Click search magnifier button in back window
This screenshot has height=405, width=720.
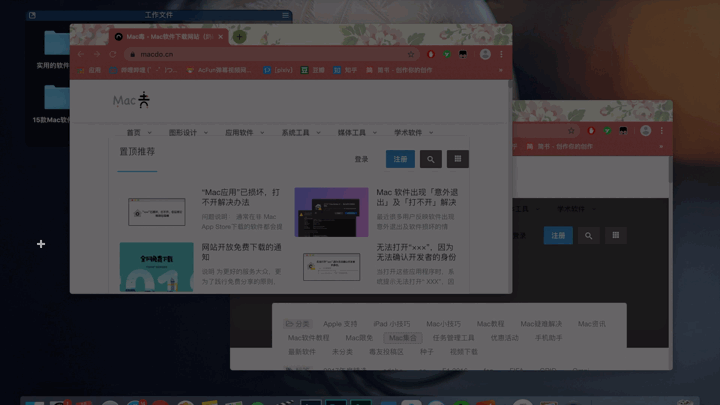(588, 236)
